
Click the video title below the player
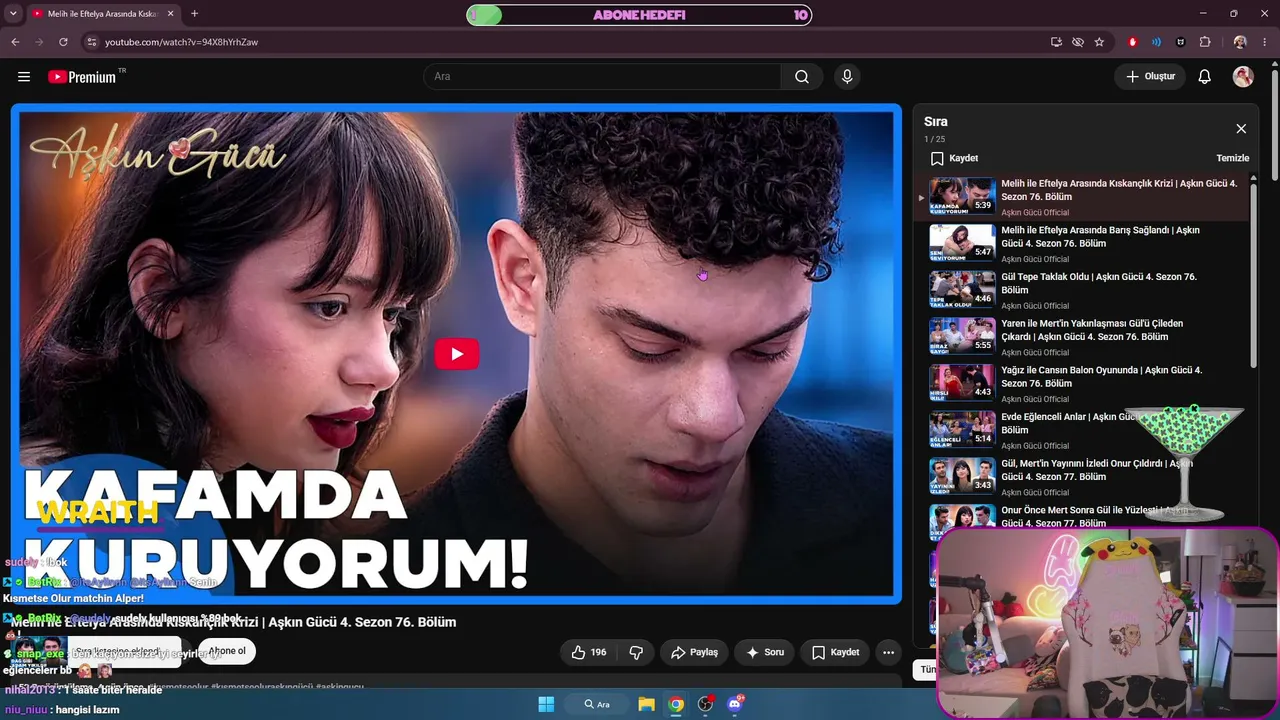pyautogui.click(x=234, y=622)
